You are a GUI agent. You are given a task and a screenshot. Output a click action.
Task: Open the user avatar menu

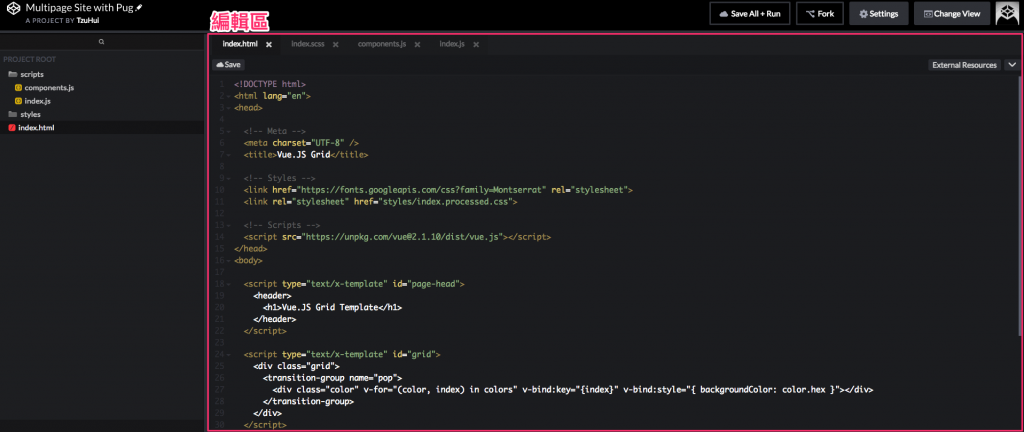click(x=1007, y=13)
